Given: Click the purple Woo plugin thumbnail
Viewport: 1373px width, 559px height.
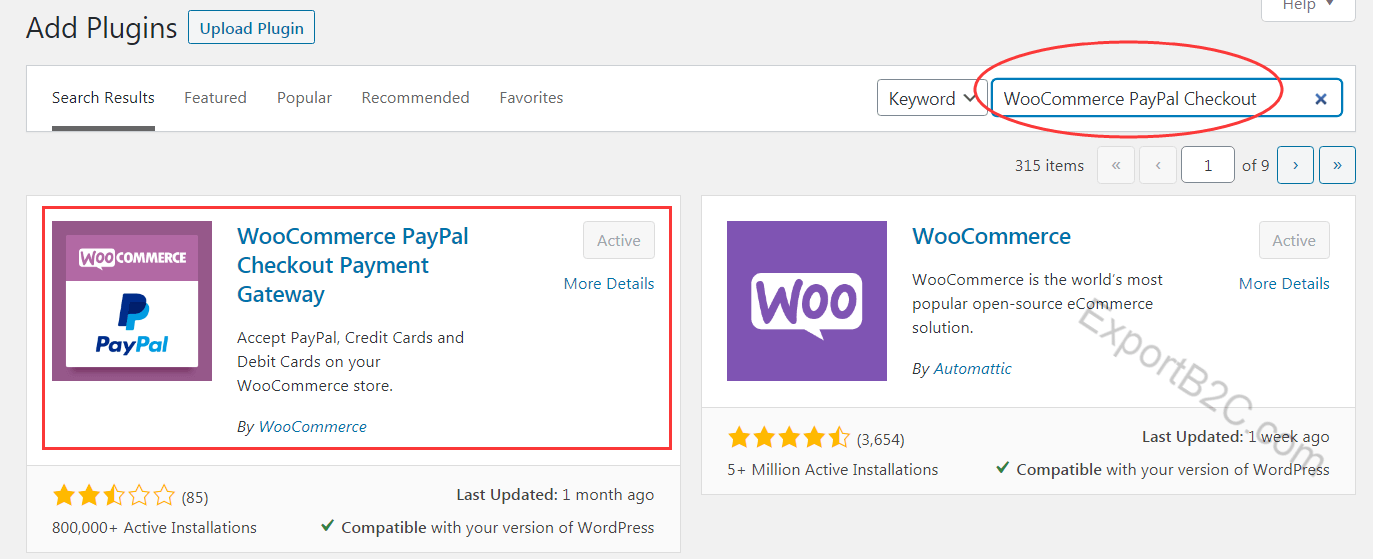Looking at the screenshot, I should tap(807, 301).
